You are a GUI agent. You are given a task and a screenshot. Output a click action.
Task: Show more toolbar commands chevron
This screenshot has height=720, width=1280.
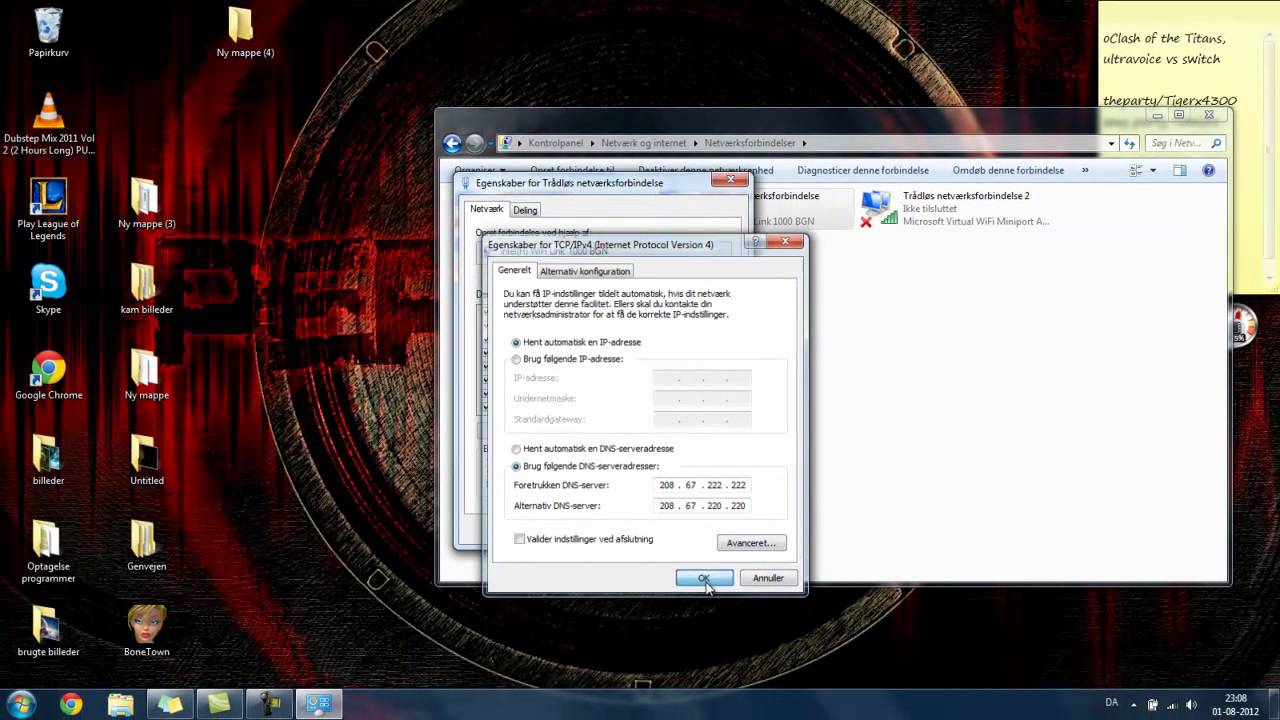point(1085,170)
